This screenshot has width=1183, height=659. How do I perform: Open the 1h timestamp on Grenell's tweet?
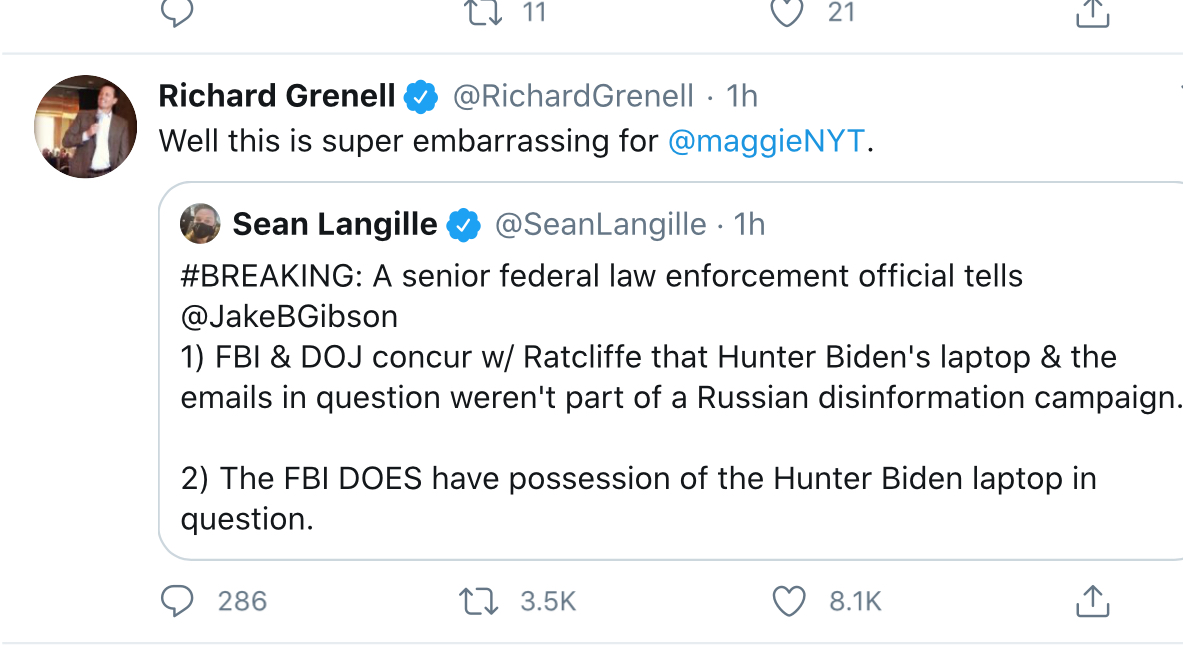click(x=742, y=96)
